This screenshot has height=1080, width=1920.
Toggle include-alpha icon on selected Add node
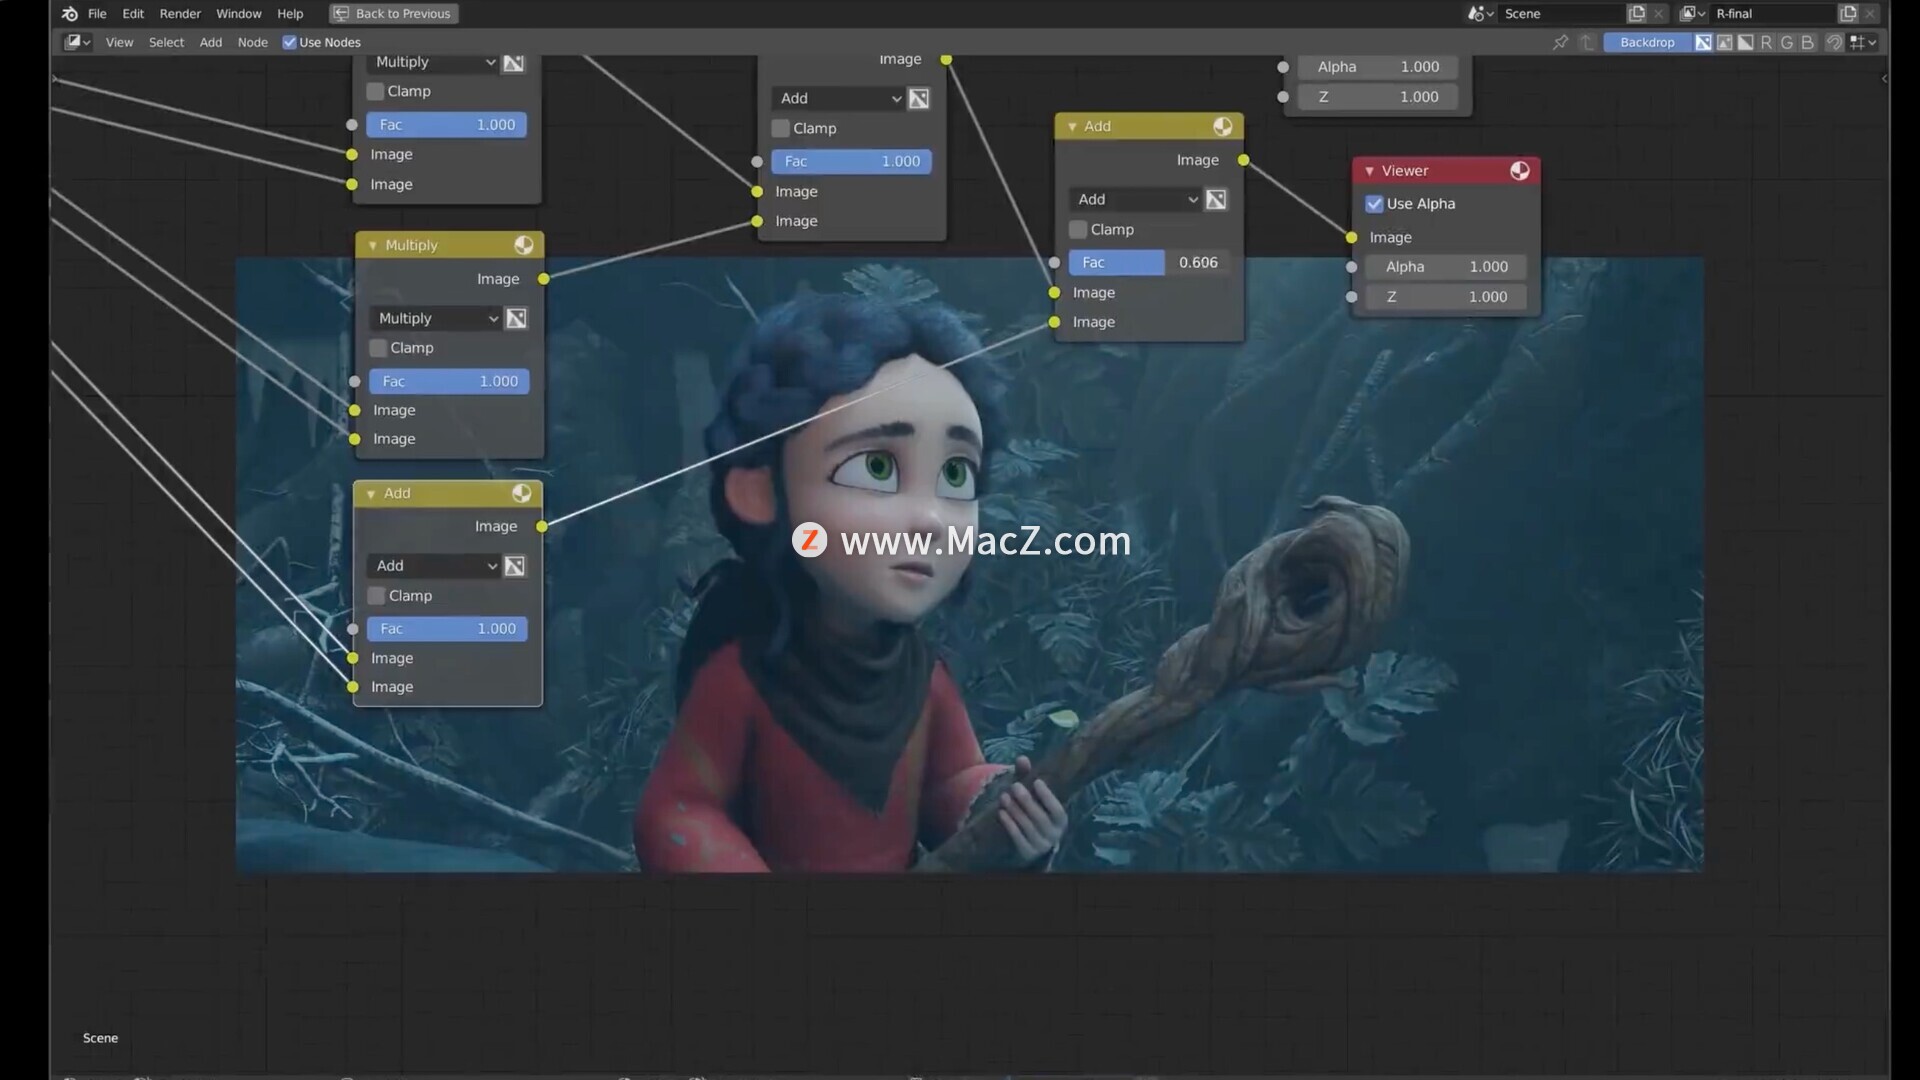point(514,566)
